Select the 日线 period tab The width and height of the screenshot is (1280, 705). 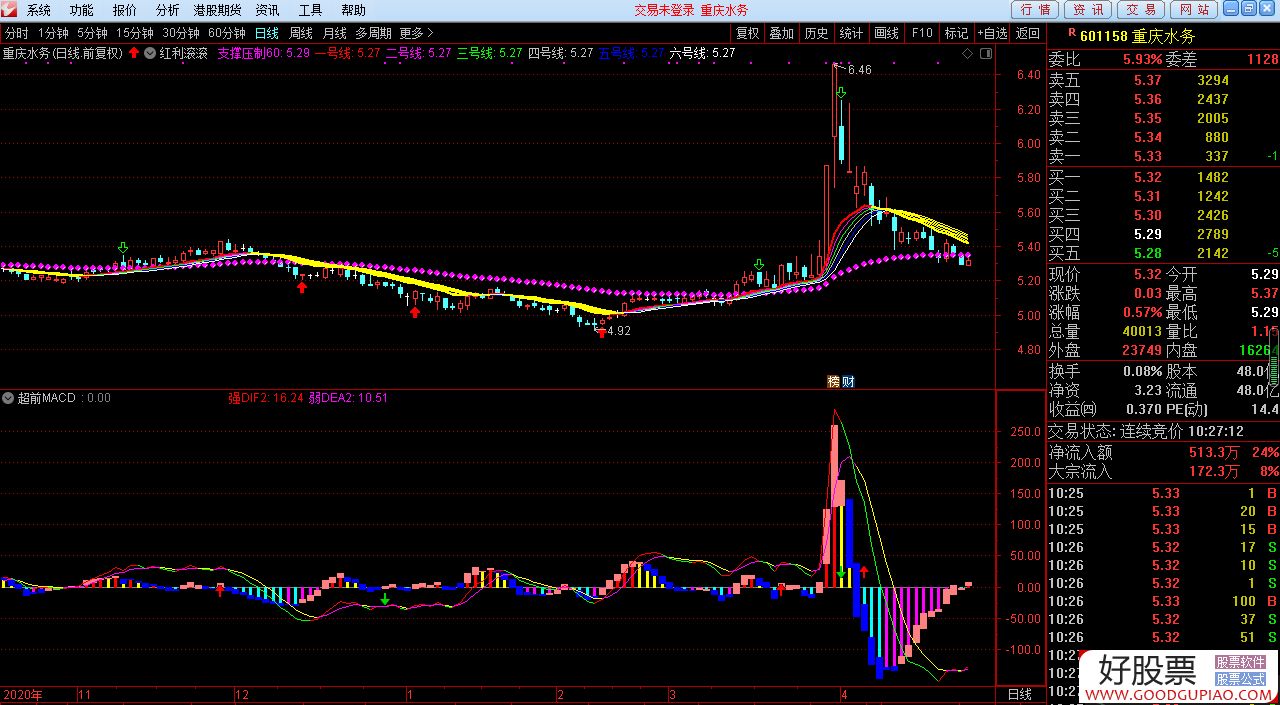coord(267,33)
